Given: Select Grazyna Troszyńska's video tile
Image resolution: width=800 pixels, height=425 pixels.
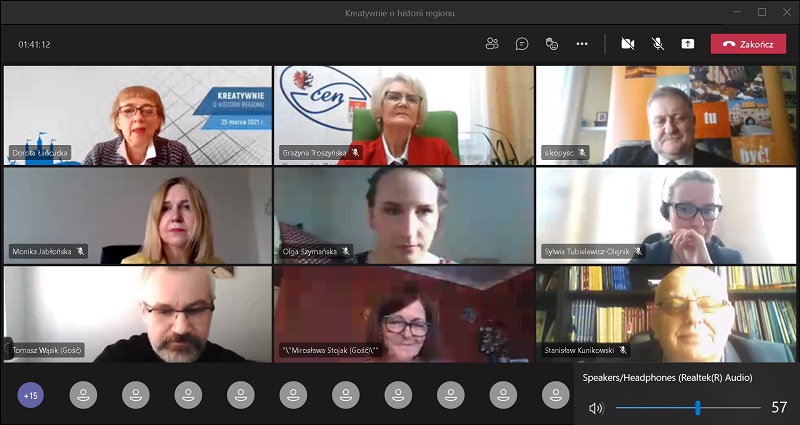Looking at the screenshot, I should pos(404,115).
